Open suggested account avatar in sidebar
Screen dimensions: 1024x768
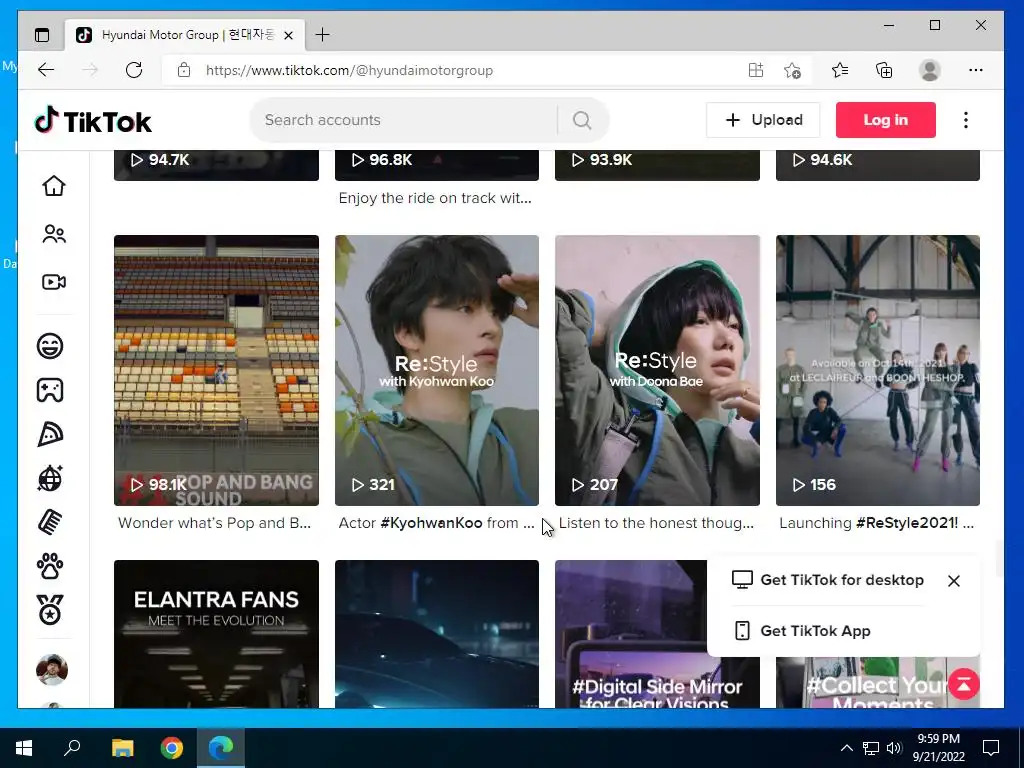tap(52, 669)
